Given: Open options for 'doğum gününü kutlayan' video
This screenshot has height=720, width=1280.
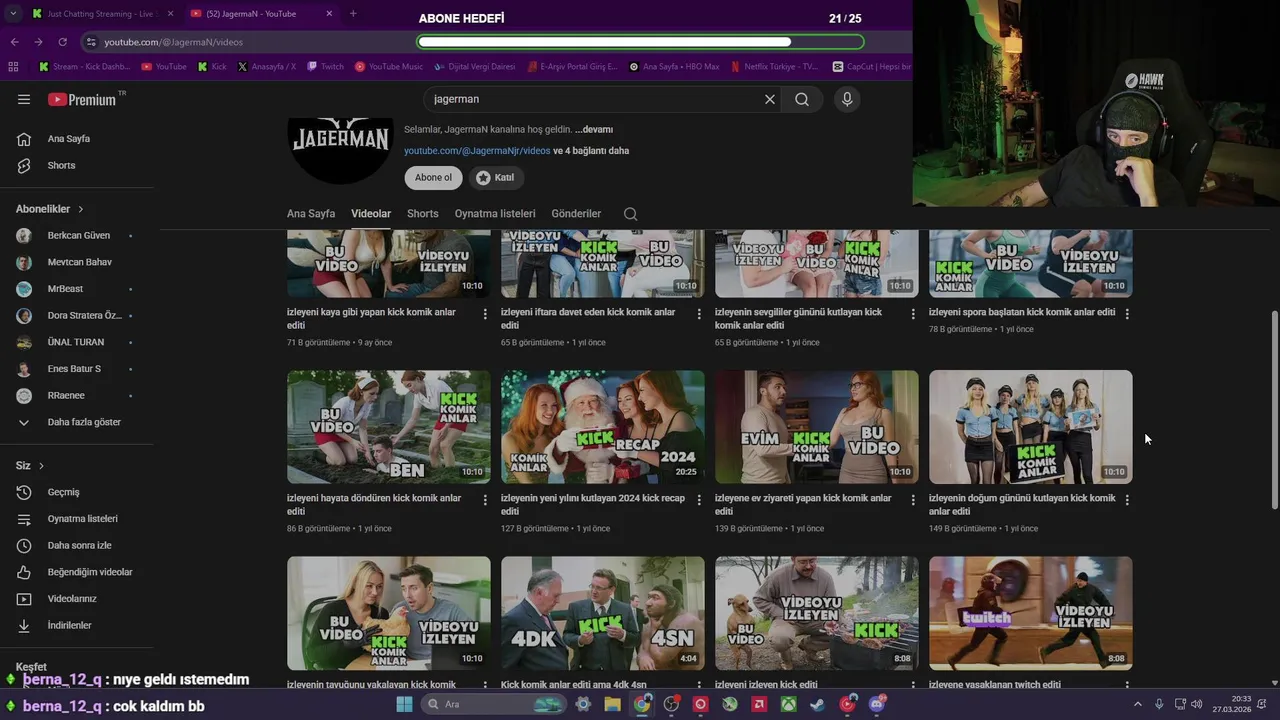Looking at the screenshot, I should [1127, 500].
